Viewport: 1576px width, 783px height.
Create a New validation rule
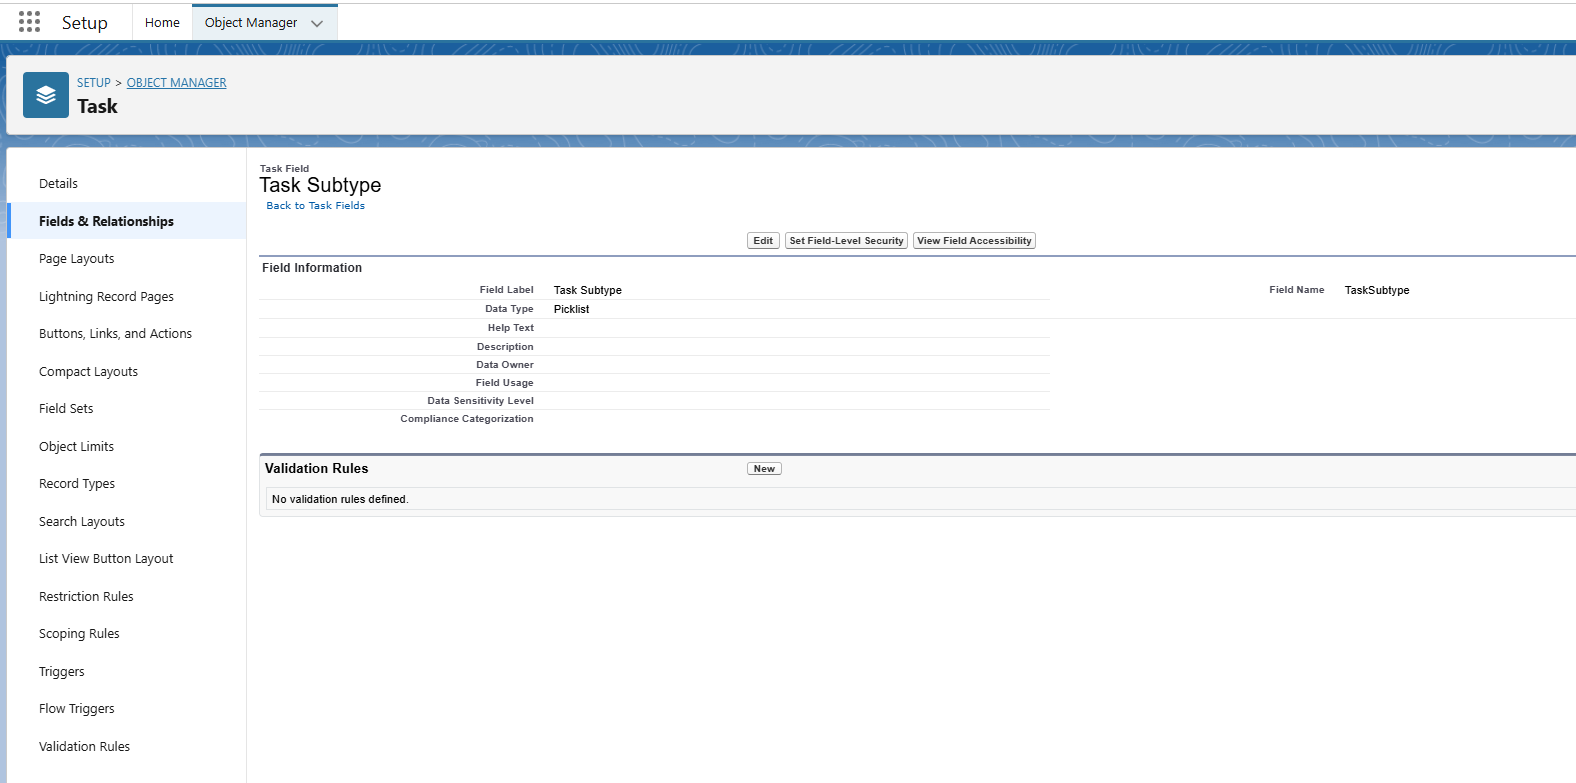pyautogui.click(x=764, y=469)
